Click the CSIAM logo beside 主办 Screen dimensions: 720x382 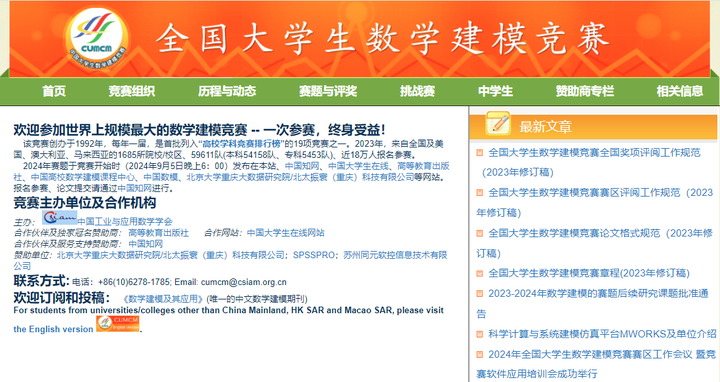[x=59, y=217]
